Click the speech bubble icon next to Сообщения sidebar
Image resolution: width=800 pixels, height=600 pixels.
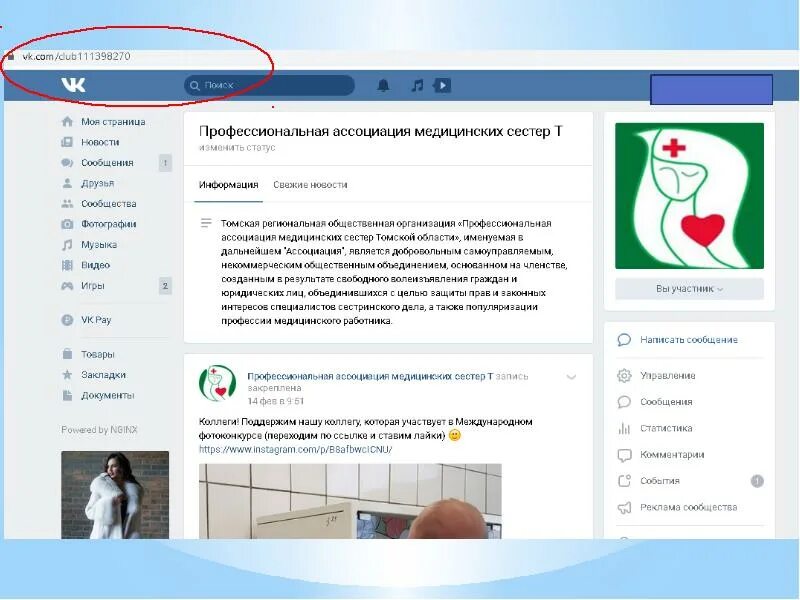[67, 163]
